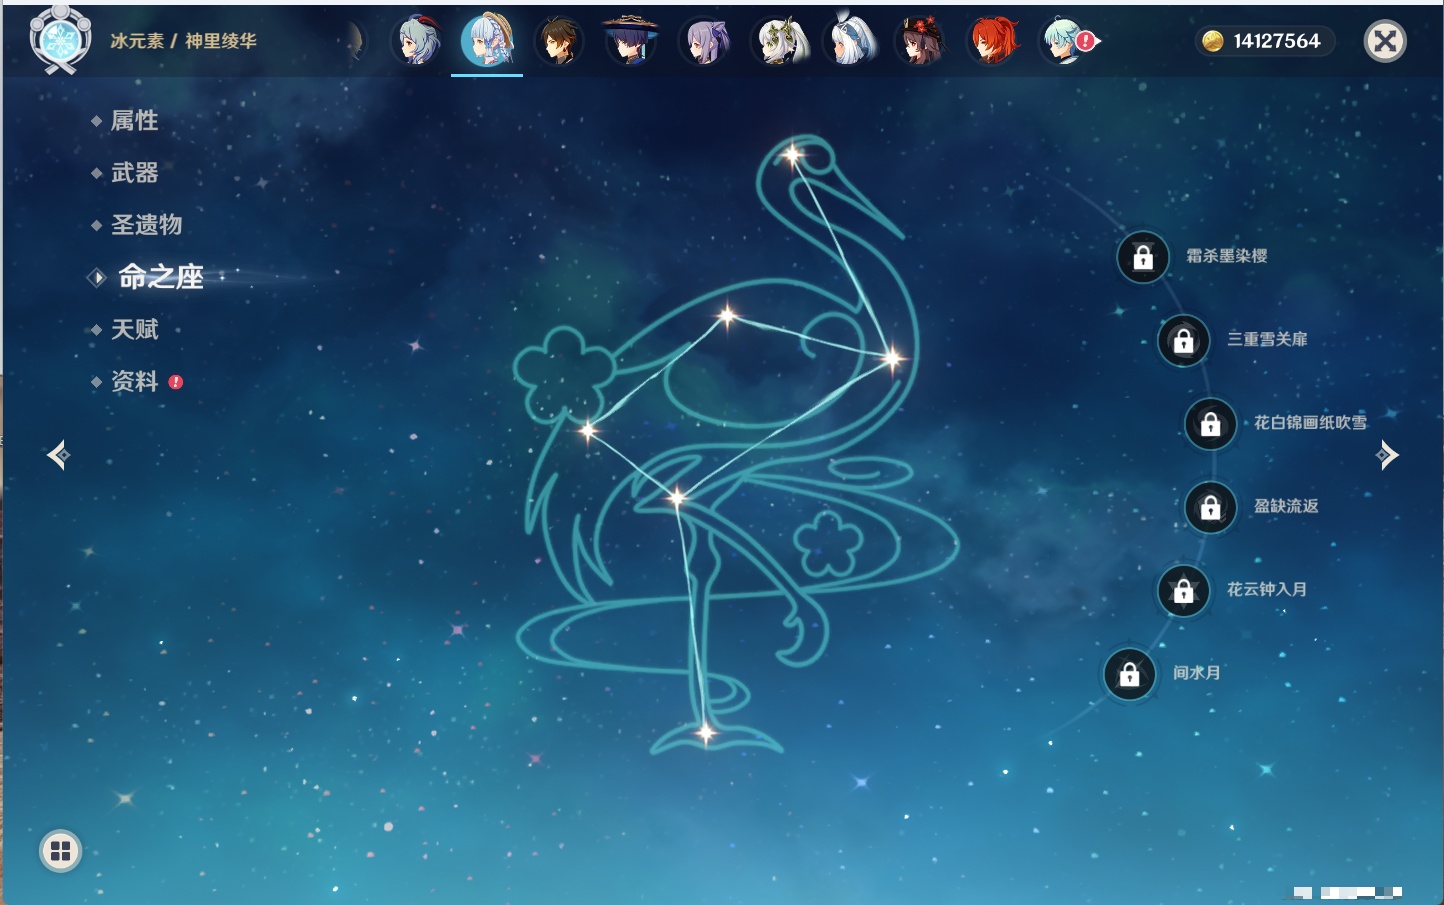
Task: Select Chongyun's portrait with alert badge
Action: point(1065,42)
